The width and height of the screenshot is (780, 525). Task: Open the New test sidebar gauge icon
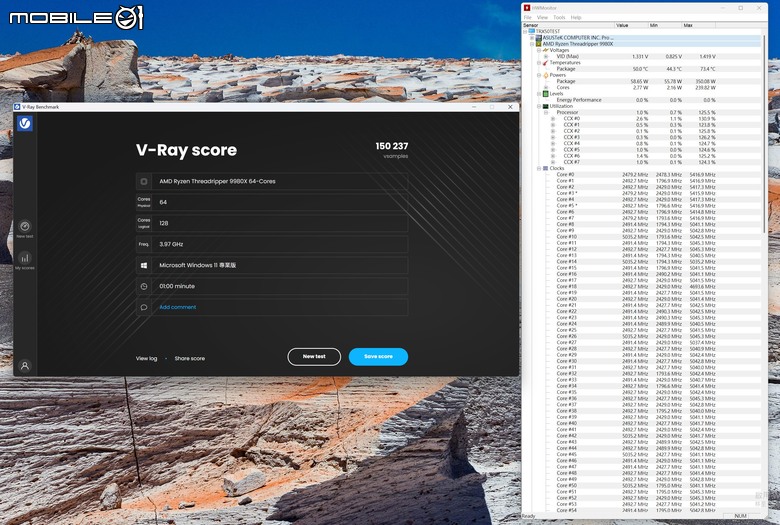[x=25, y=226]
